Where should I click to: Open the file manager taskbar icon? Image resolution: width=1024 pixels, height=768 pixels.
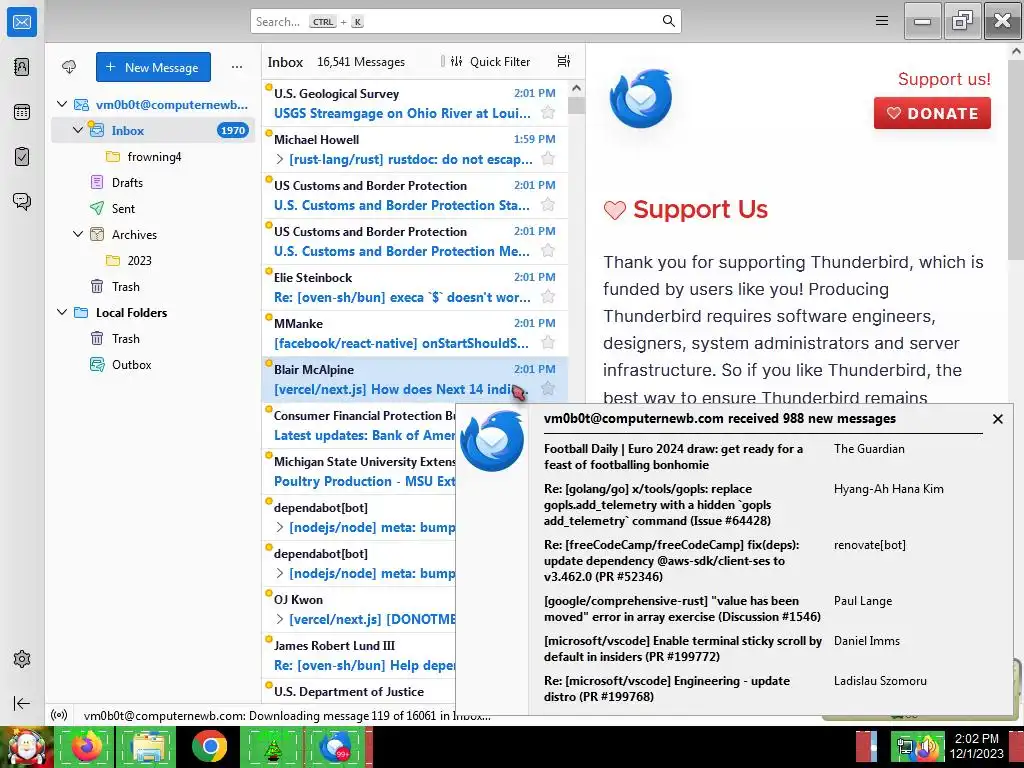point(148,747)
